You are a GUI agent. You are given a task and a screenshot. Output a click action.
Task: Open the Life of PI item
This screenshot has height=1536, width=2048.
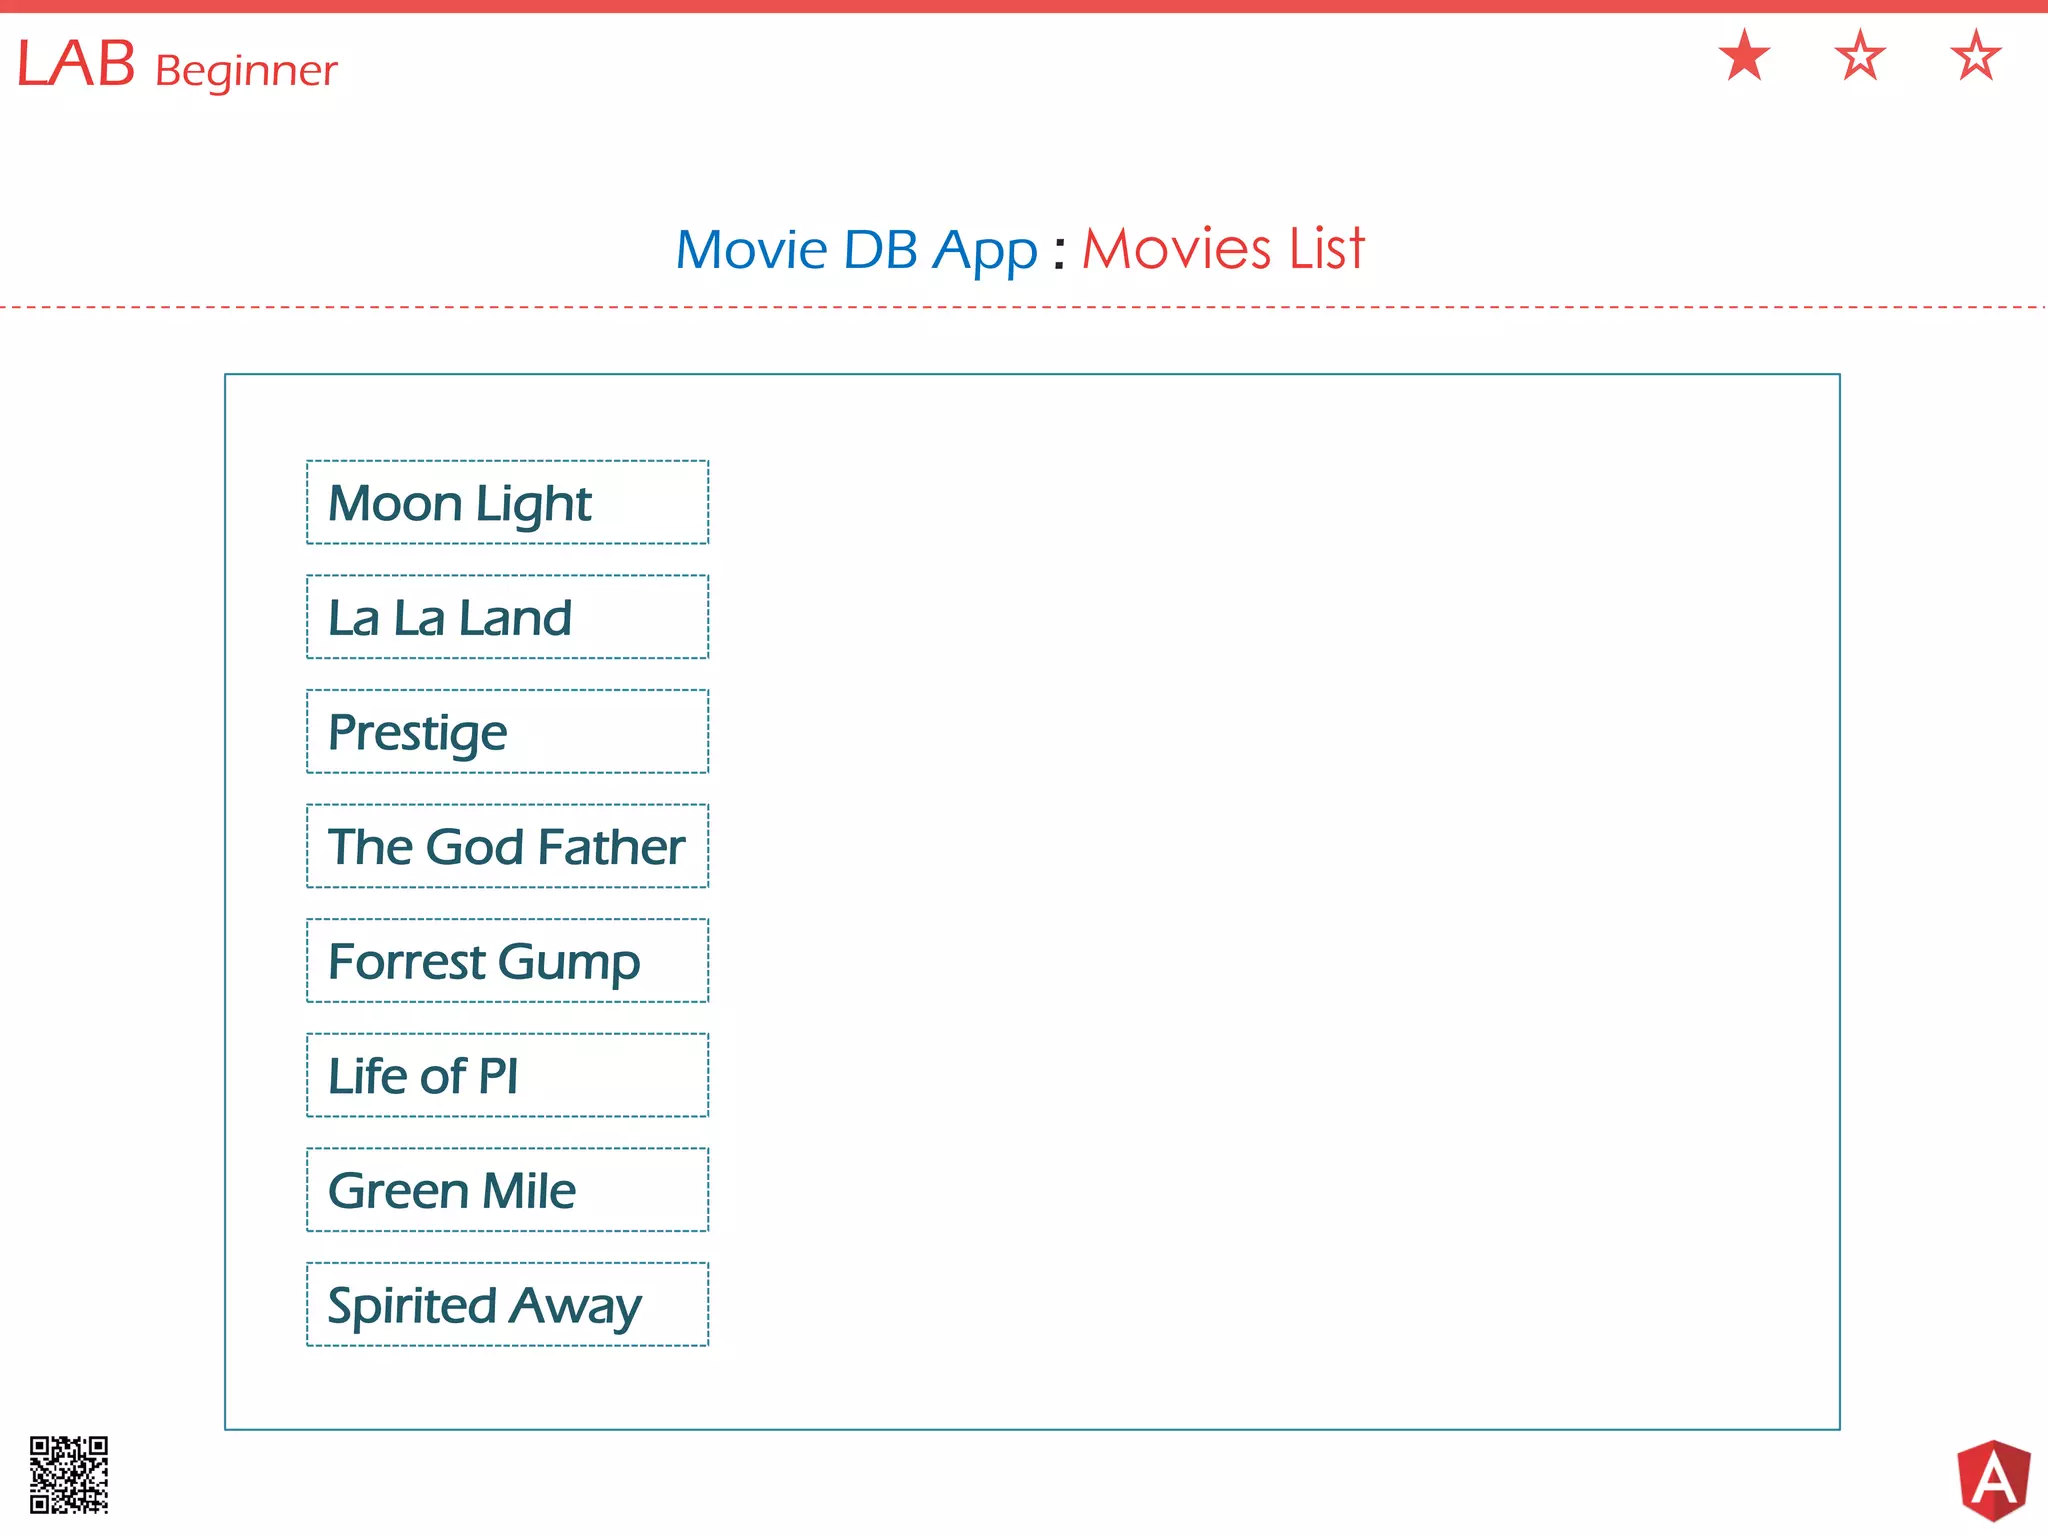[x=507, y=1075]
